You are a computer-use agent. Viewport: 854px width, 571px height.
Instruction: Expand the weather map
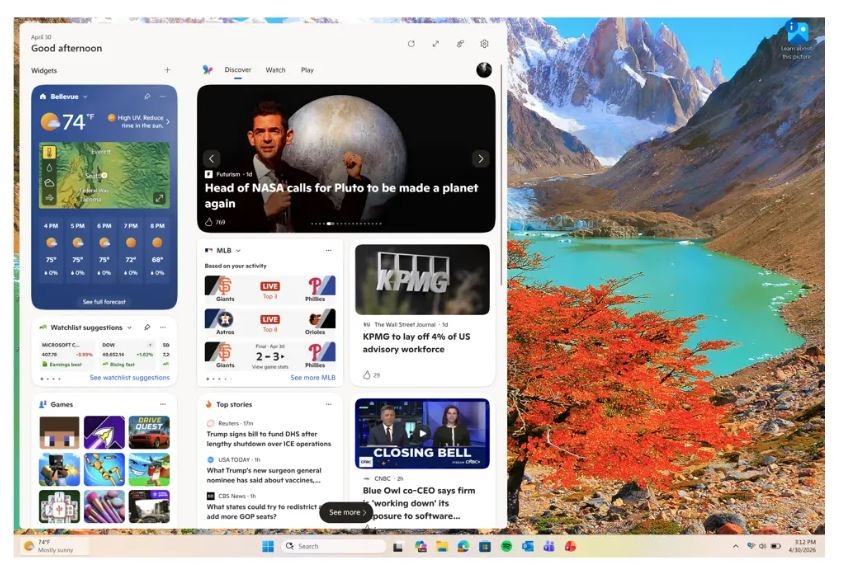click(x=159, y=198)
